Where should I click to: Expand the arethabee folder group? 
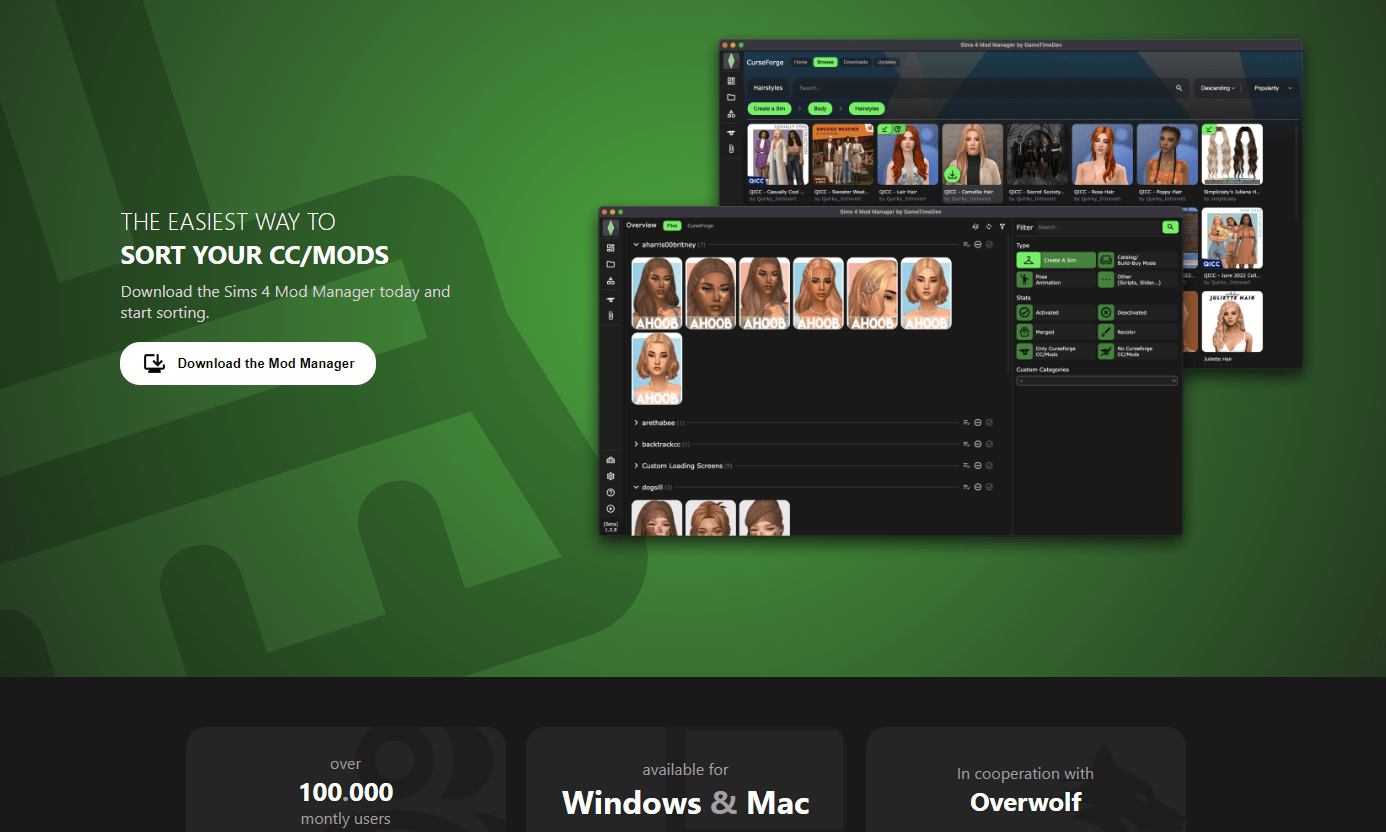[636, 423]
